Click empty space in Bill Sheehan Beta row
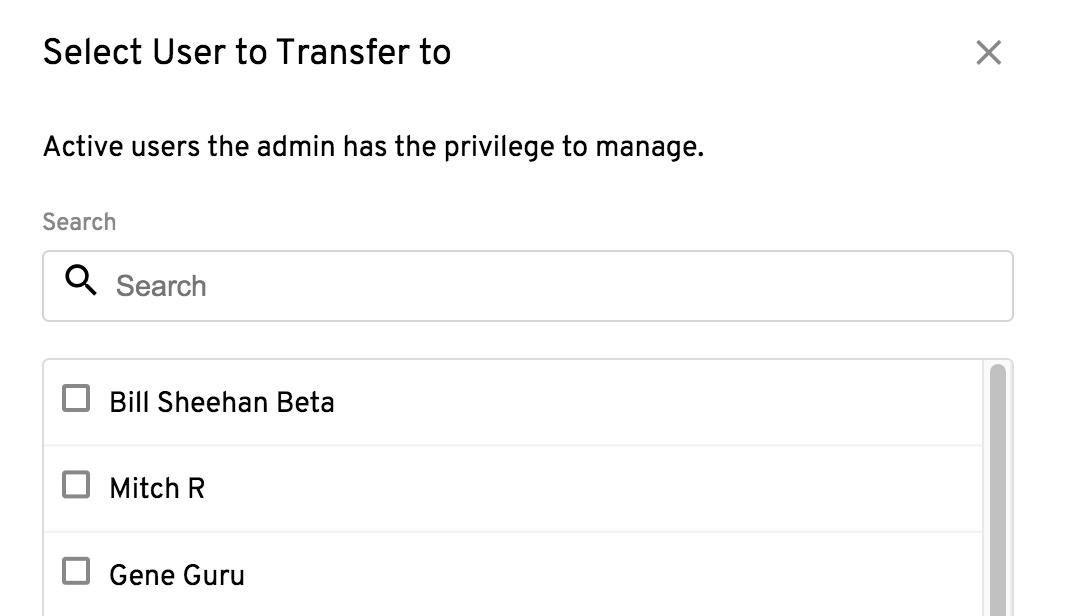 pyautogui.click(x=653, y=403)
